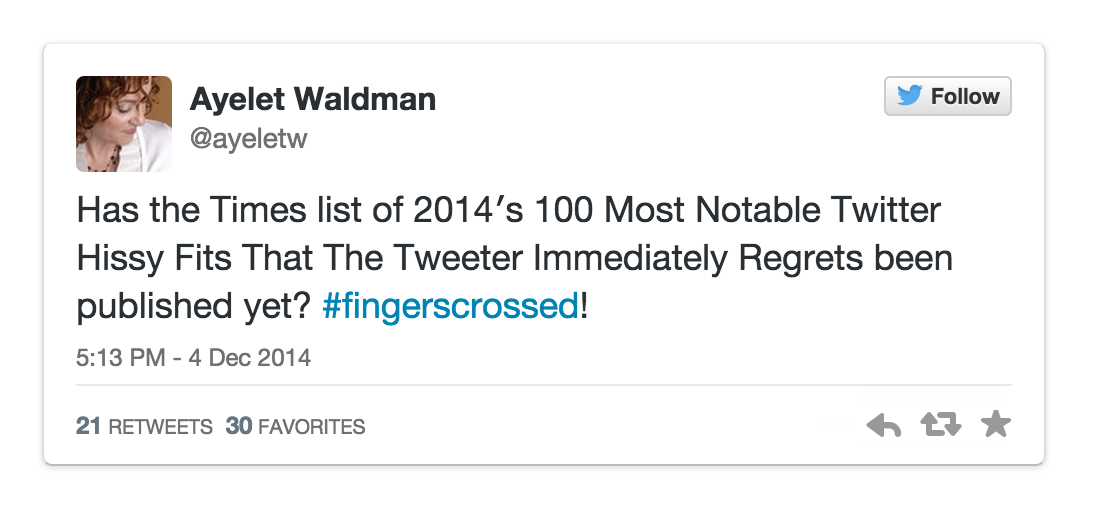Click the RETWEETS label

160,427
